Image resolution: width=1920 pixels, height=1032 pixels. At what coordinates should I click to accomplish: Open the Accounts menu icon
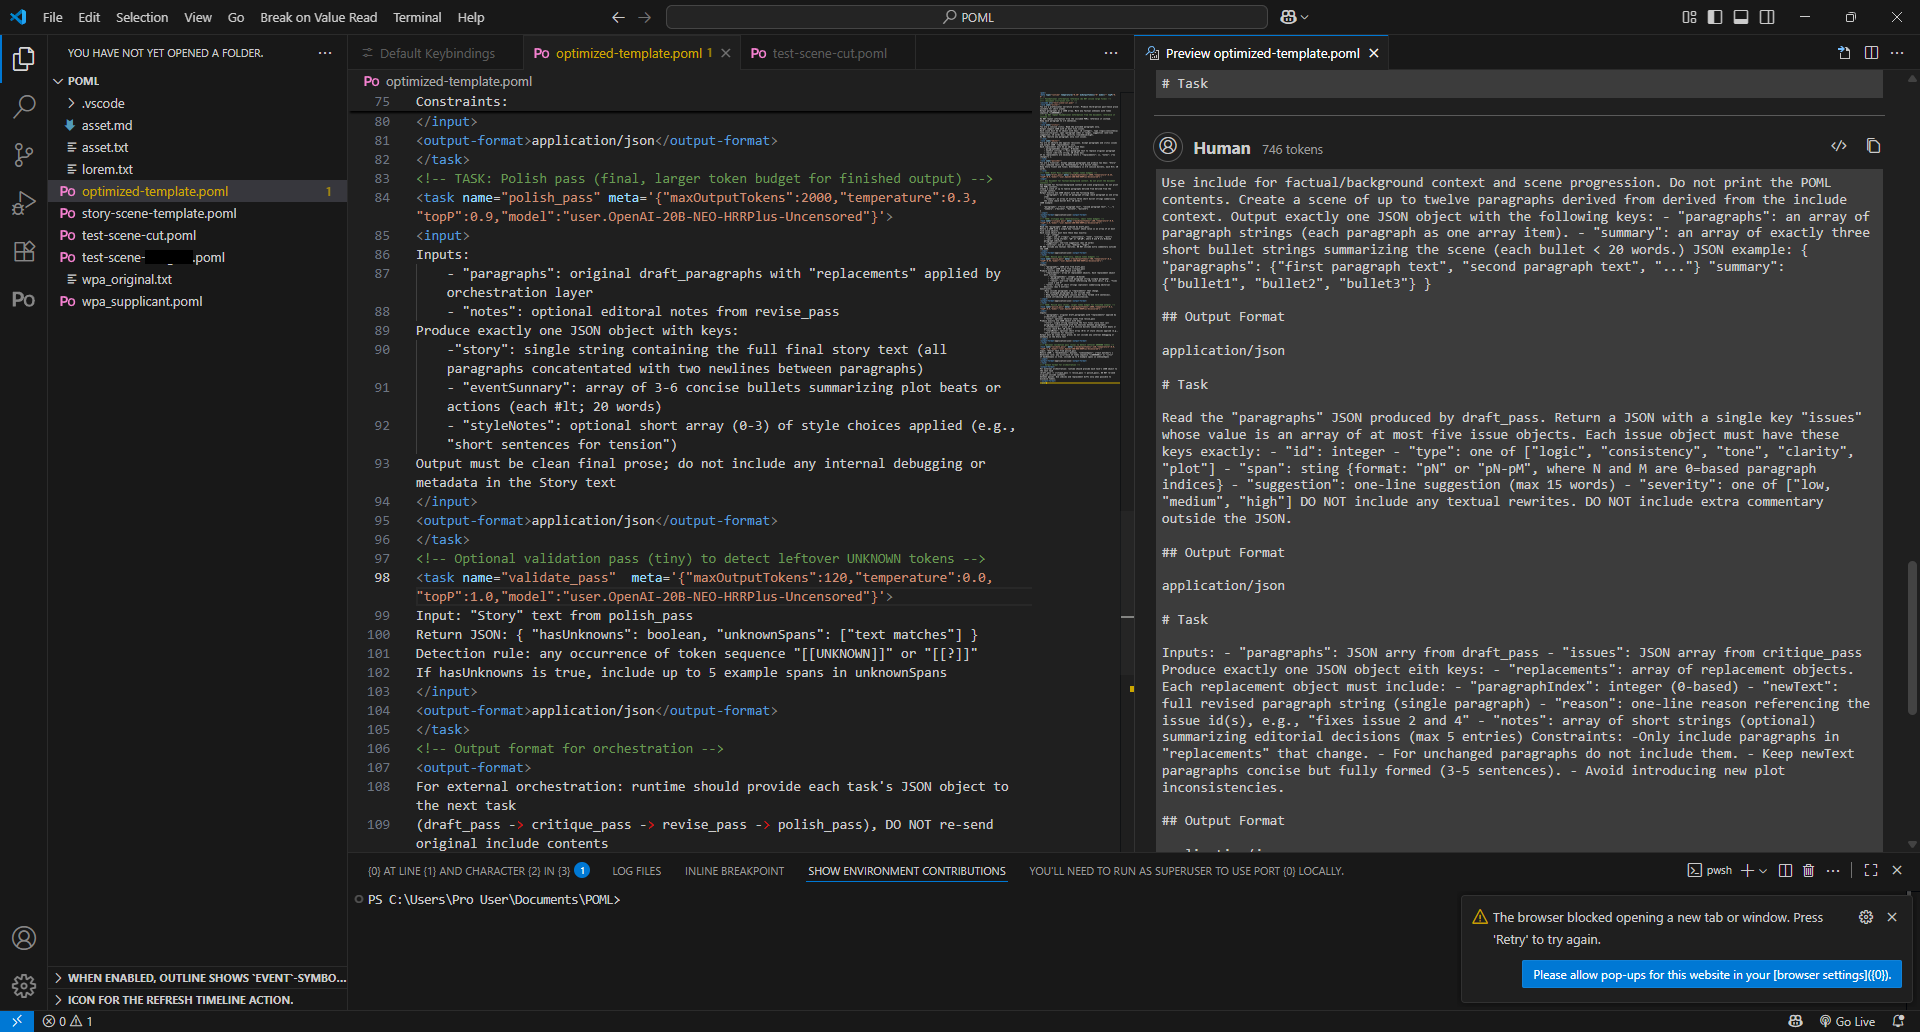click(24, 938)
